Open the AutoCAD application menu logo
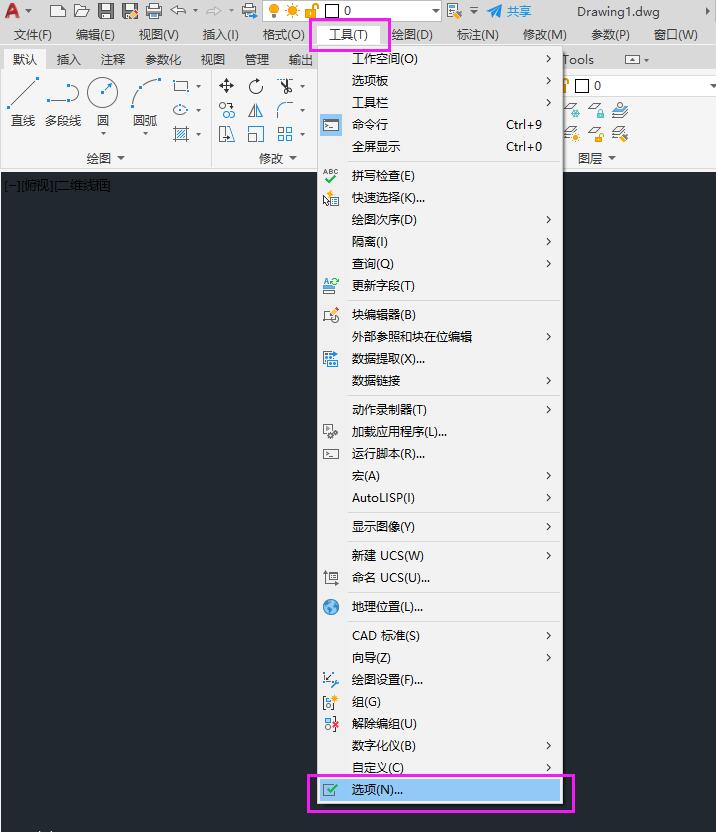The image size is (716, 832). point(12,11)
